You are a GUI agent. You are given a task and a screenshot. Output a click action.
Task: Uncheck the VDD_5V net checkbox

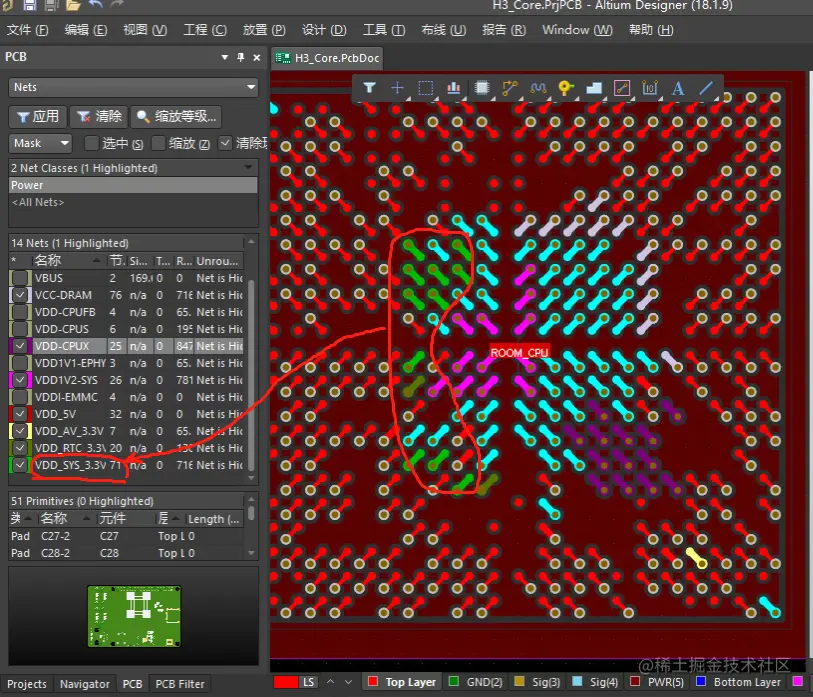20,414
